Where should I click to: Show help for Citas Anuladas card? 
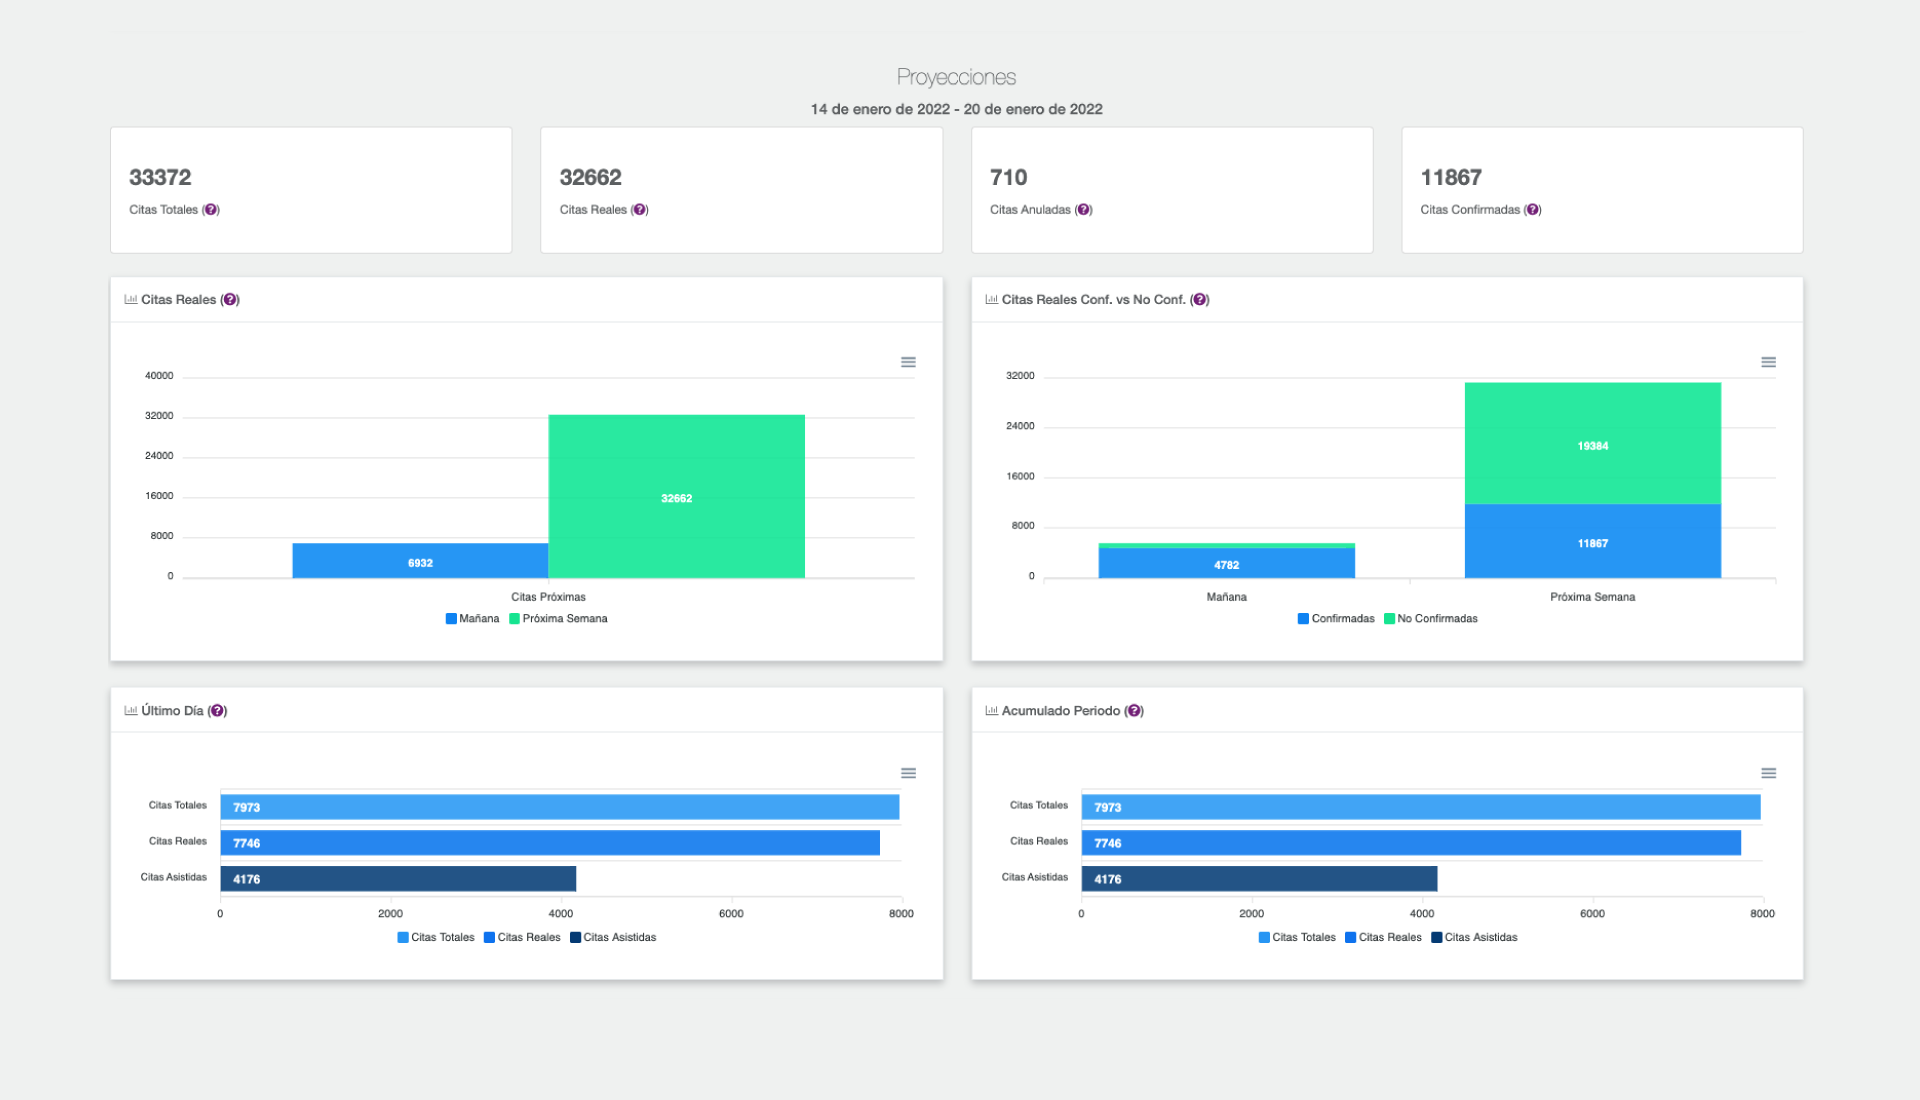(1084, 210)
